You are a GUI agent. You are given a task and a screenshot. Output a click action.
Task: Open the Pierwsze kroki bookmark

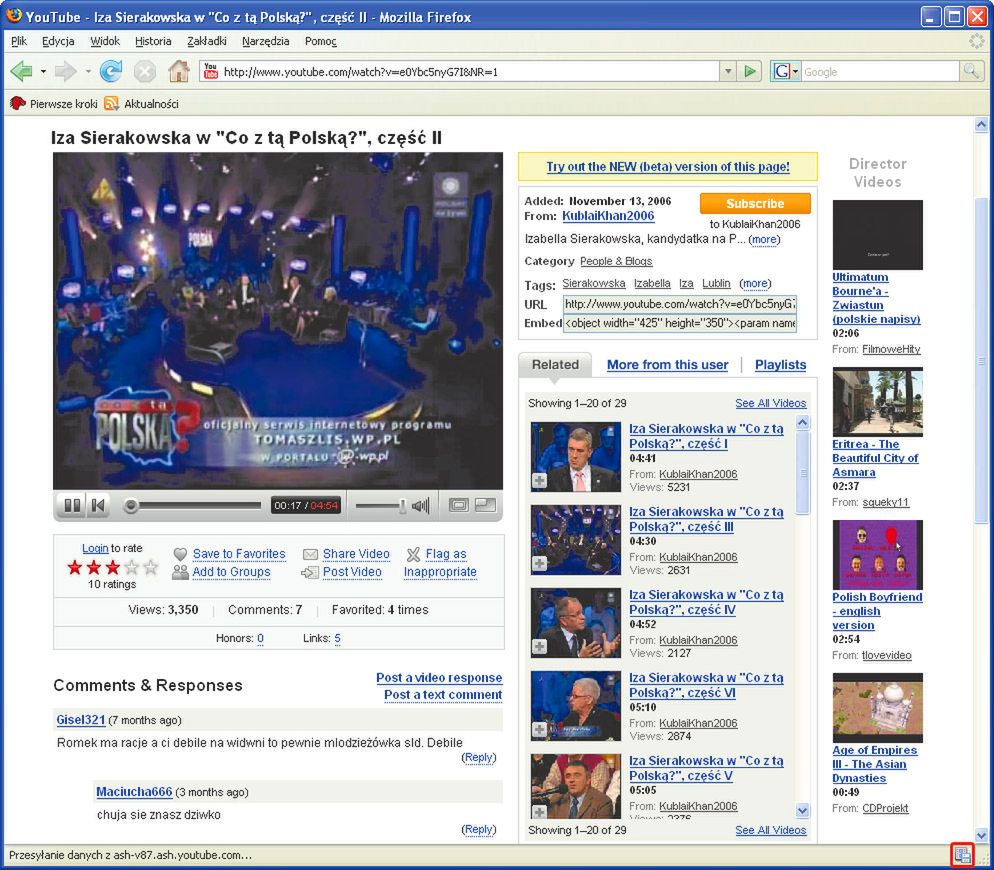(54, 103)
